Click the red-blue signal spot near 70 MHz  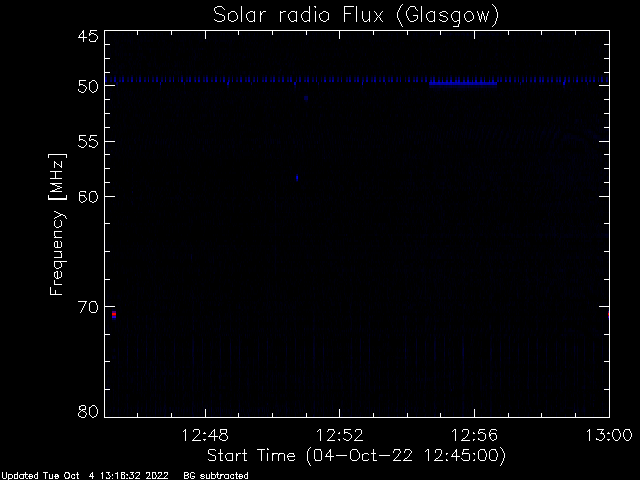[x=114, y=315]
